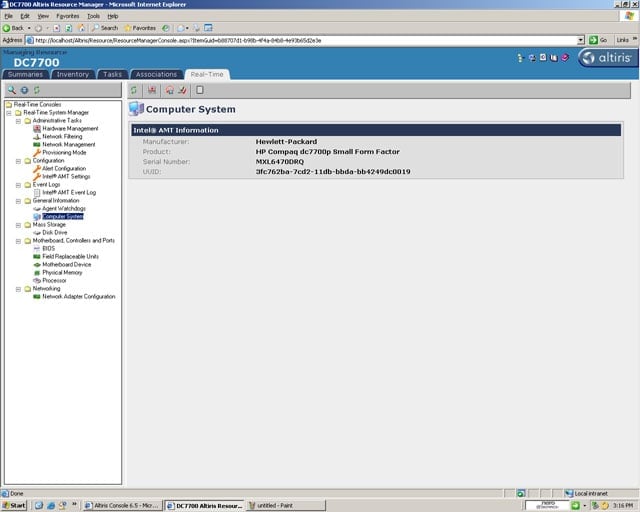Click the red headset icon in content toolbar

(170, 90)
